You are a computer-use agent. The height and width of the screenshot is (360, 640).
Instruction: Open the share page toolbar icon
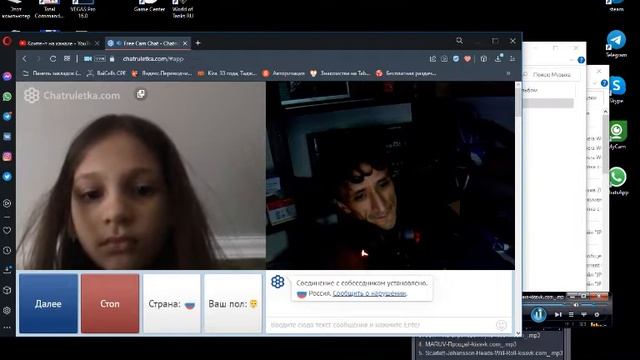(433, 59)
